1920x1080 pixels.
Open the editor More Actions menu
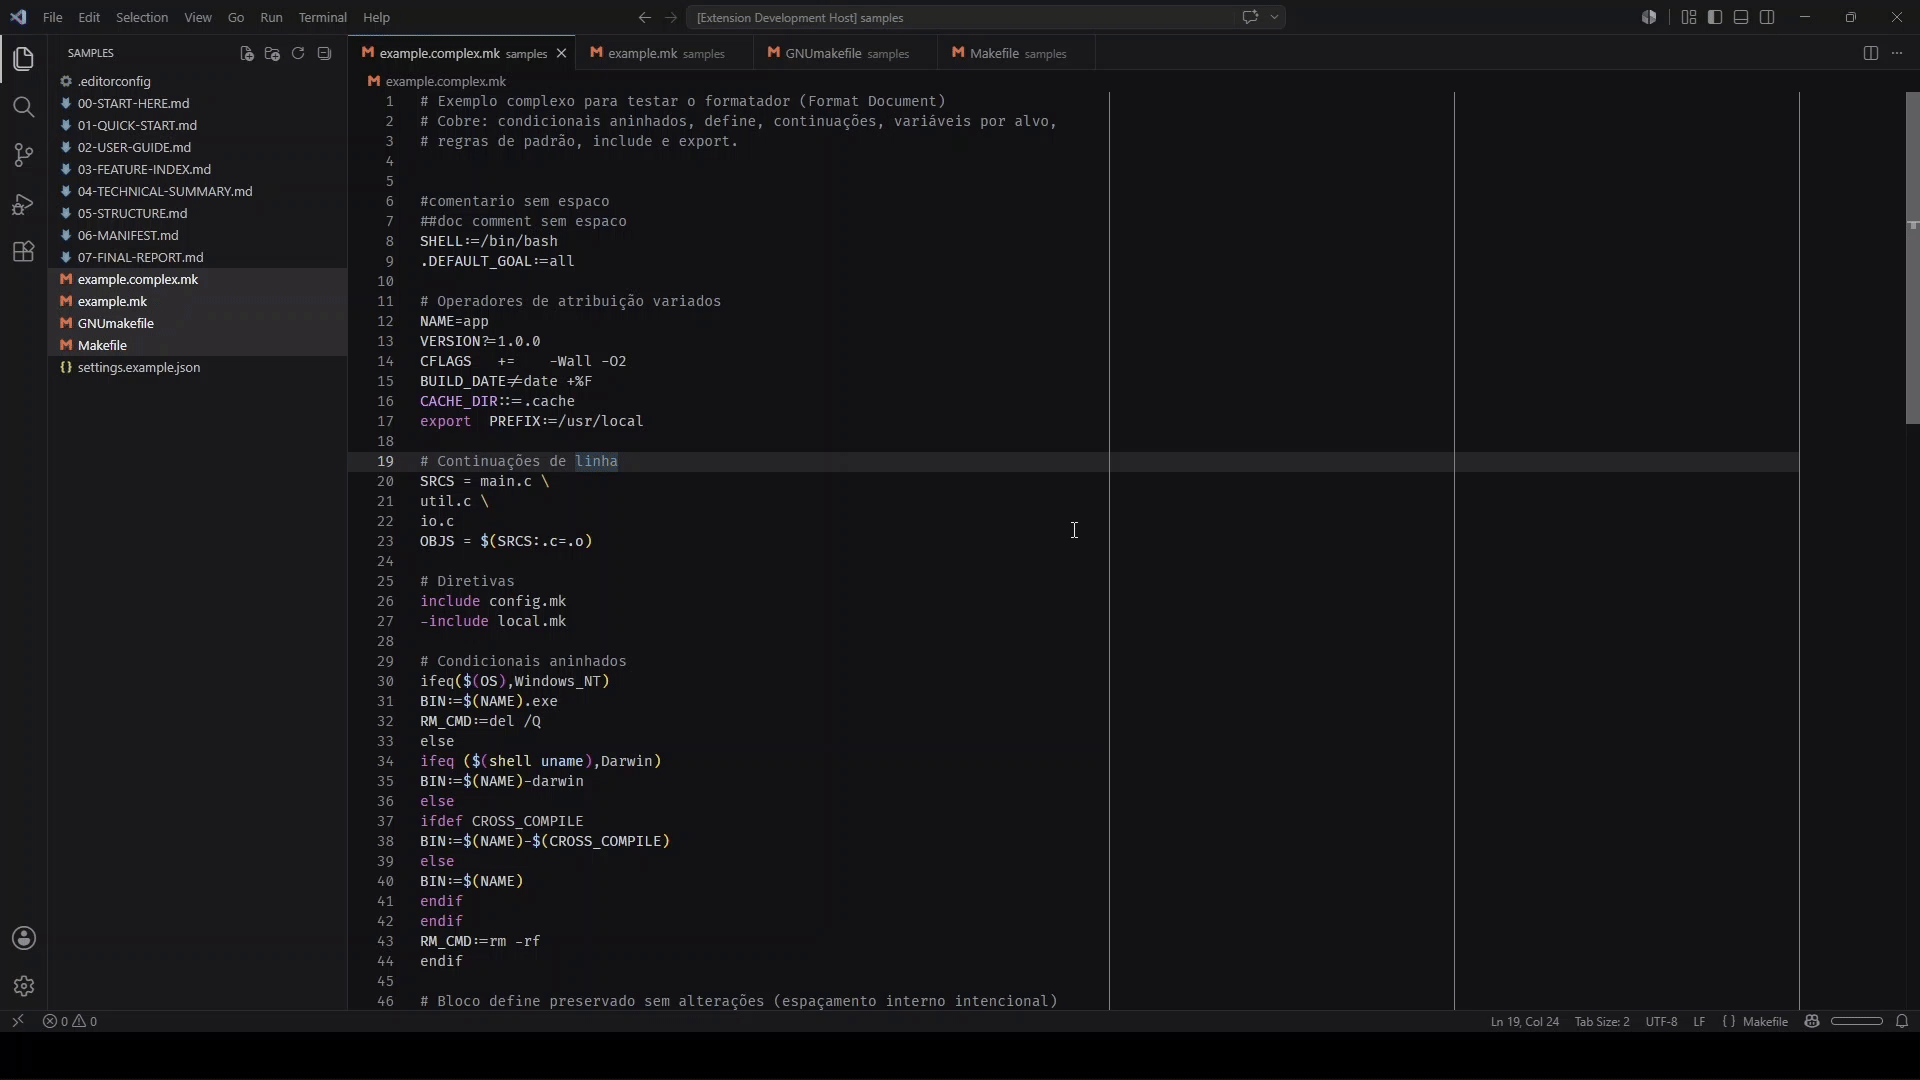1897,53
